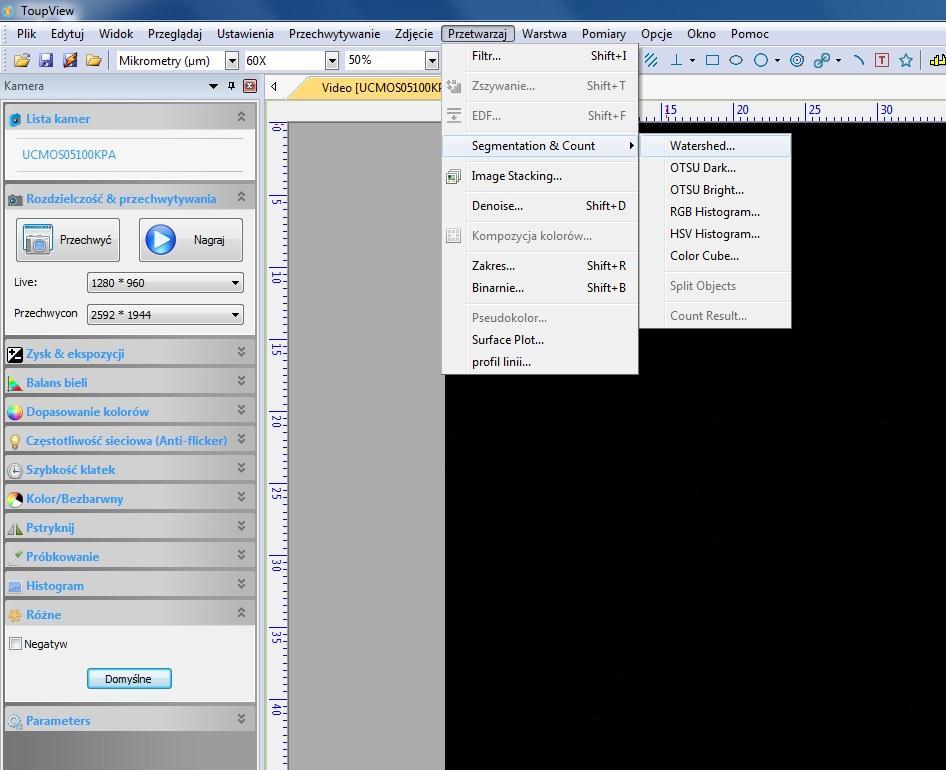Click the quick save lightning icon
This screenshot has height=770, width=946.
pyautogui.click(x=70, y=60)
